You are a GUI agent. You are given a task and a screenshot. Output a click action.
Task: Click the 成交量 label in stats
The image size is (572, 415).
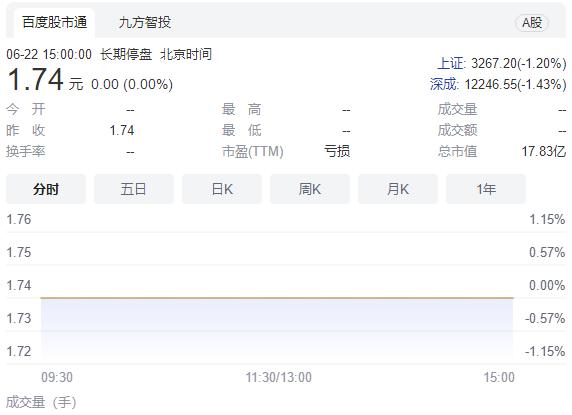coord(457,109)
